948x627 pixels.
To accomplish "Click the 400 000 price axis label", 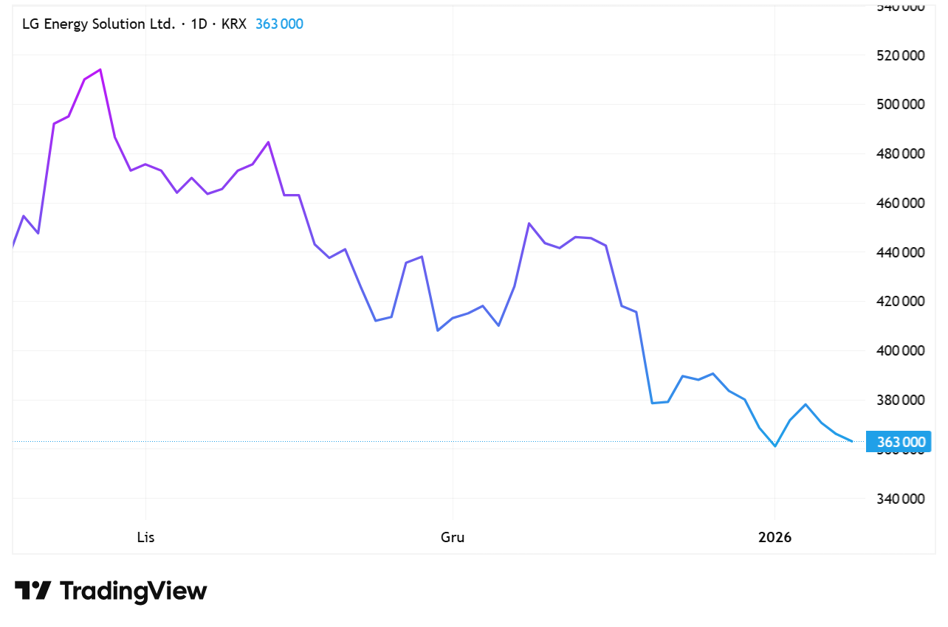I will tap(899, 351).
